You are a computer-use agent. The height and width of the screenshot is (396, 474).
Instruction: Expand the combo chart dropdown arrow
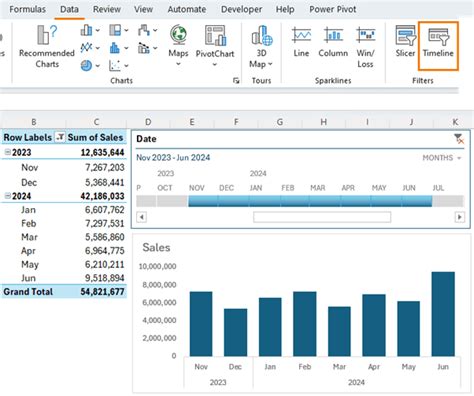[x=155, y=48]
